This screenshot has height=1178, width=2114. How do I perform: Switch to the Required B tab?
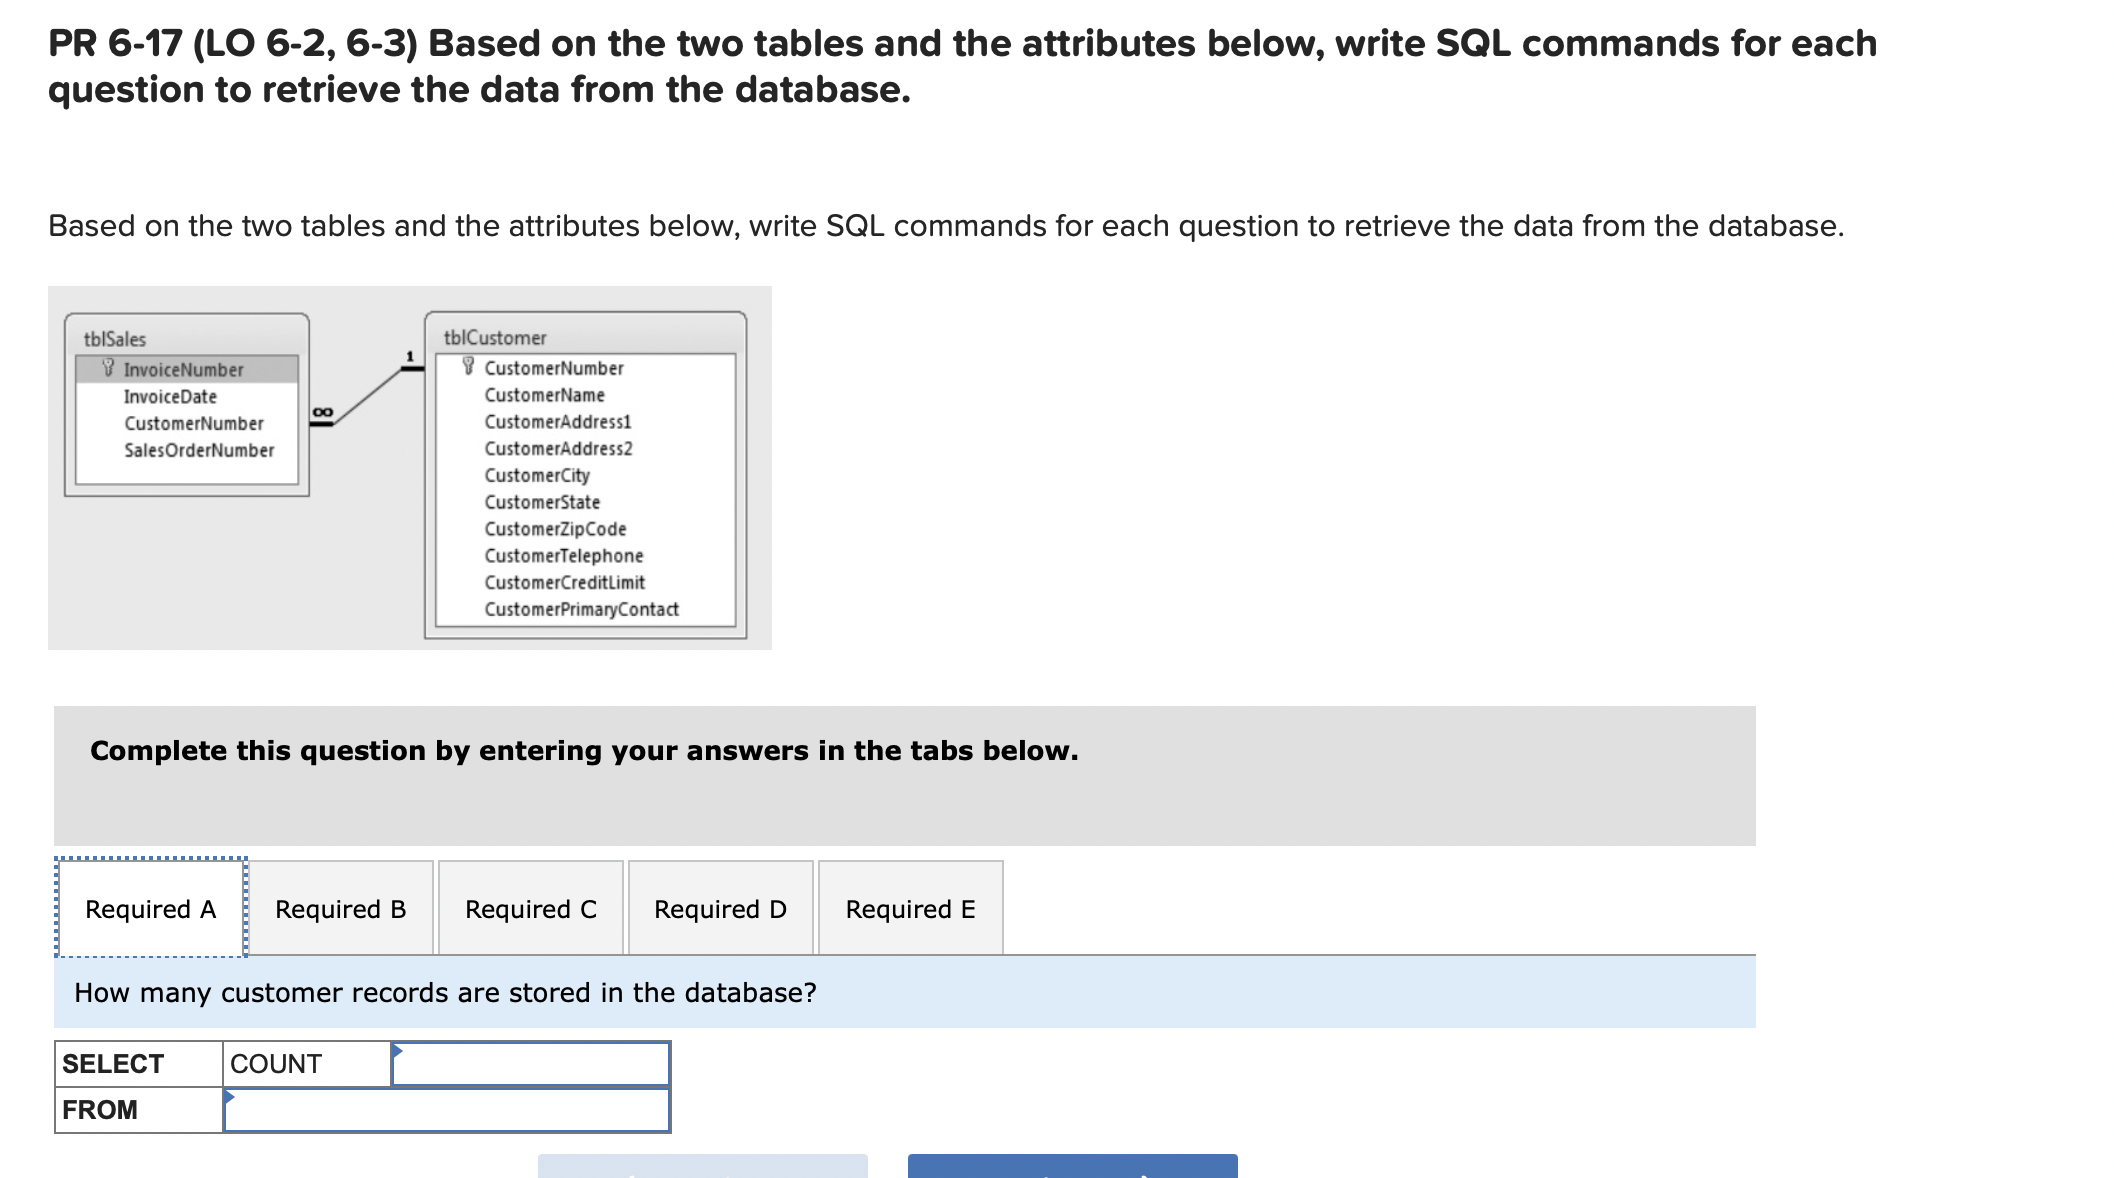coord(341,909)
